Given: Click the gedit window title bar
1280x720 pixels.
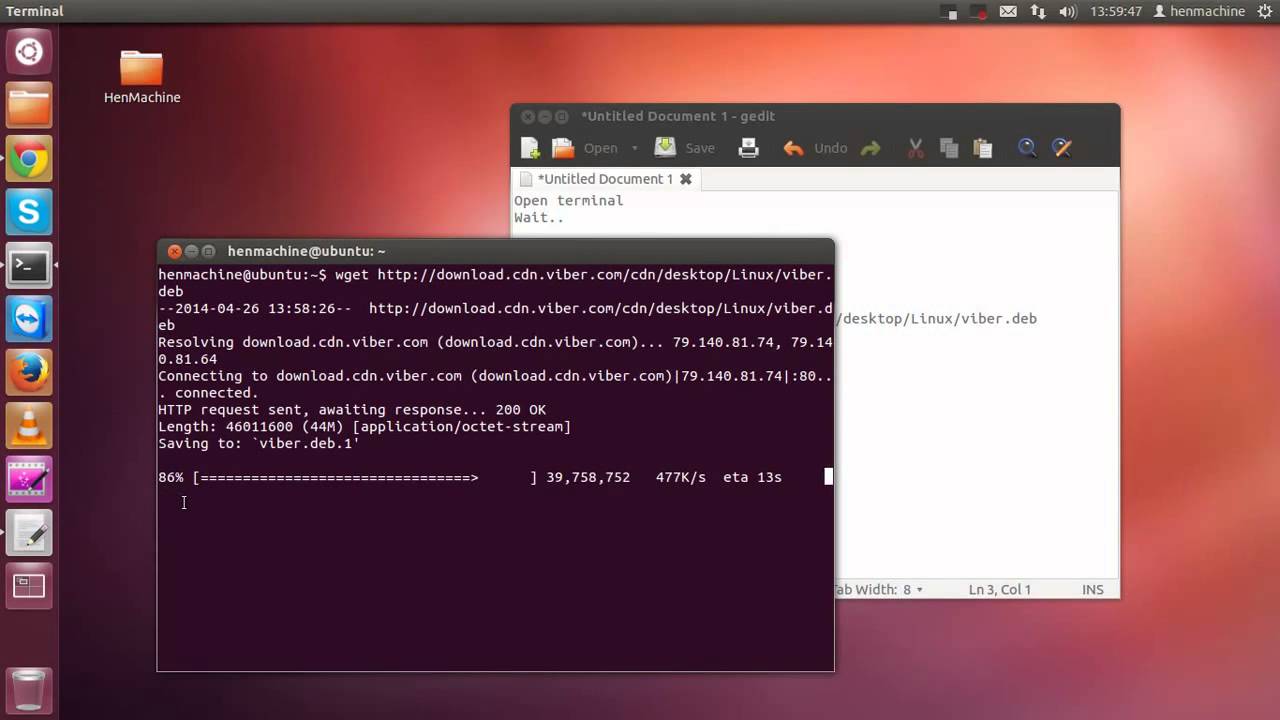Looking at the screenshot, I should [815, 116].
